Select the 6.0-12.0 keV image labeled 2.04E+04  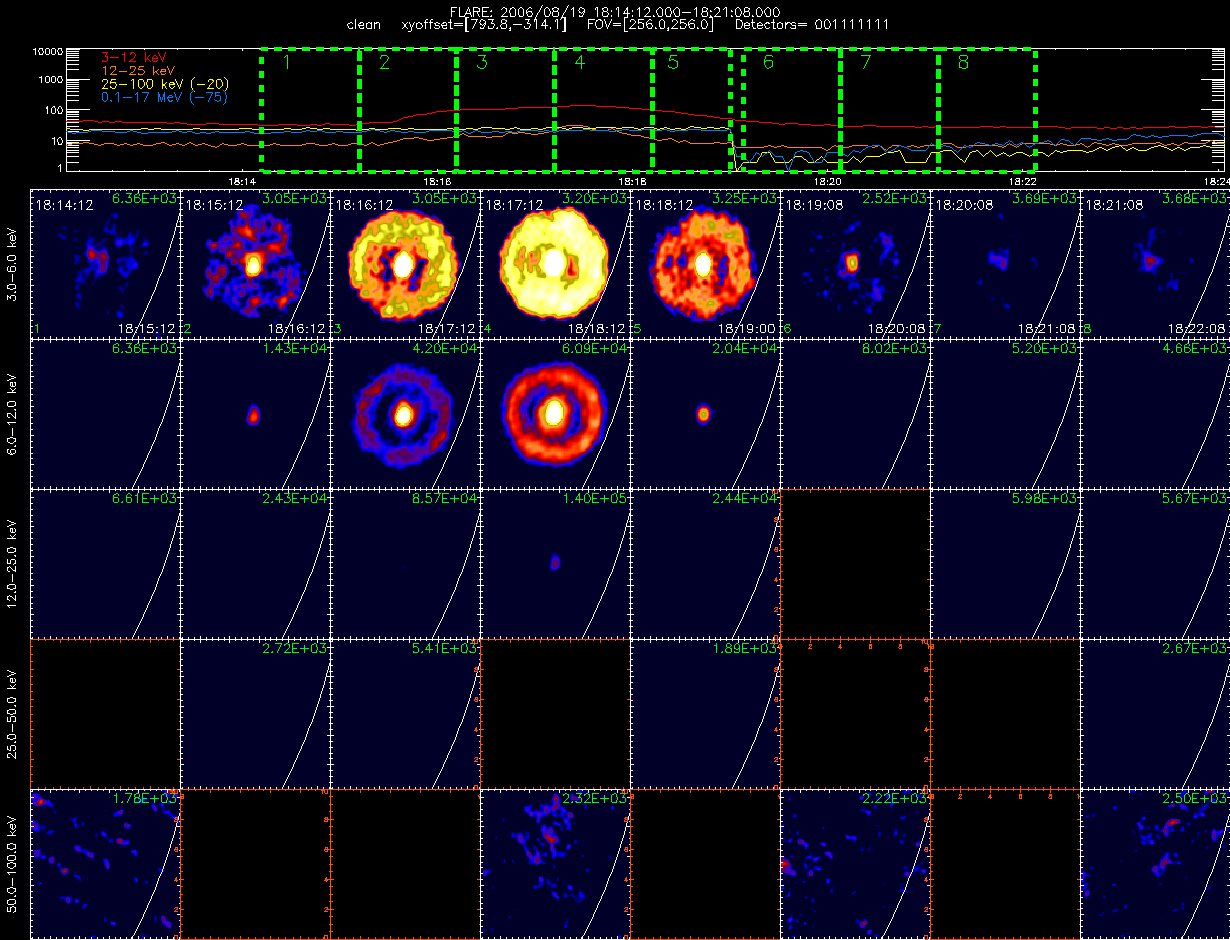point(706,413)
